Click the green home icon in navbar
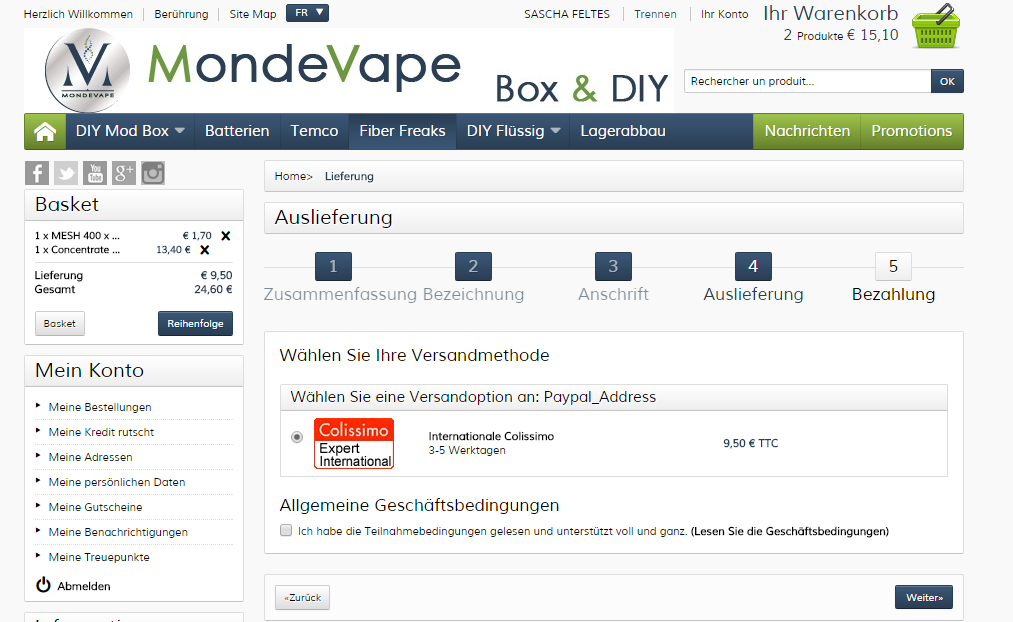This screenshot has width=1013, height=622. pyautogui.click(x=45, y=131)
